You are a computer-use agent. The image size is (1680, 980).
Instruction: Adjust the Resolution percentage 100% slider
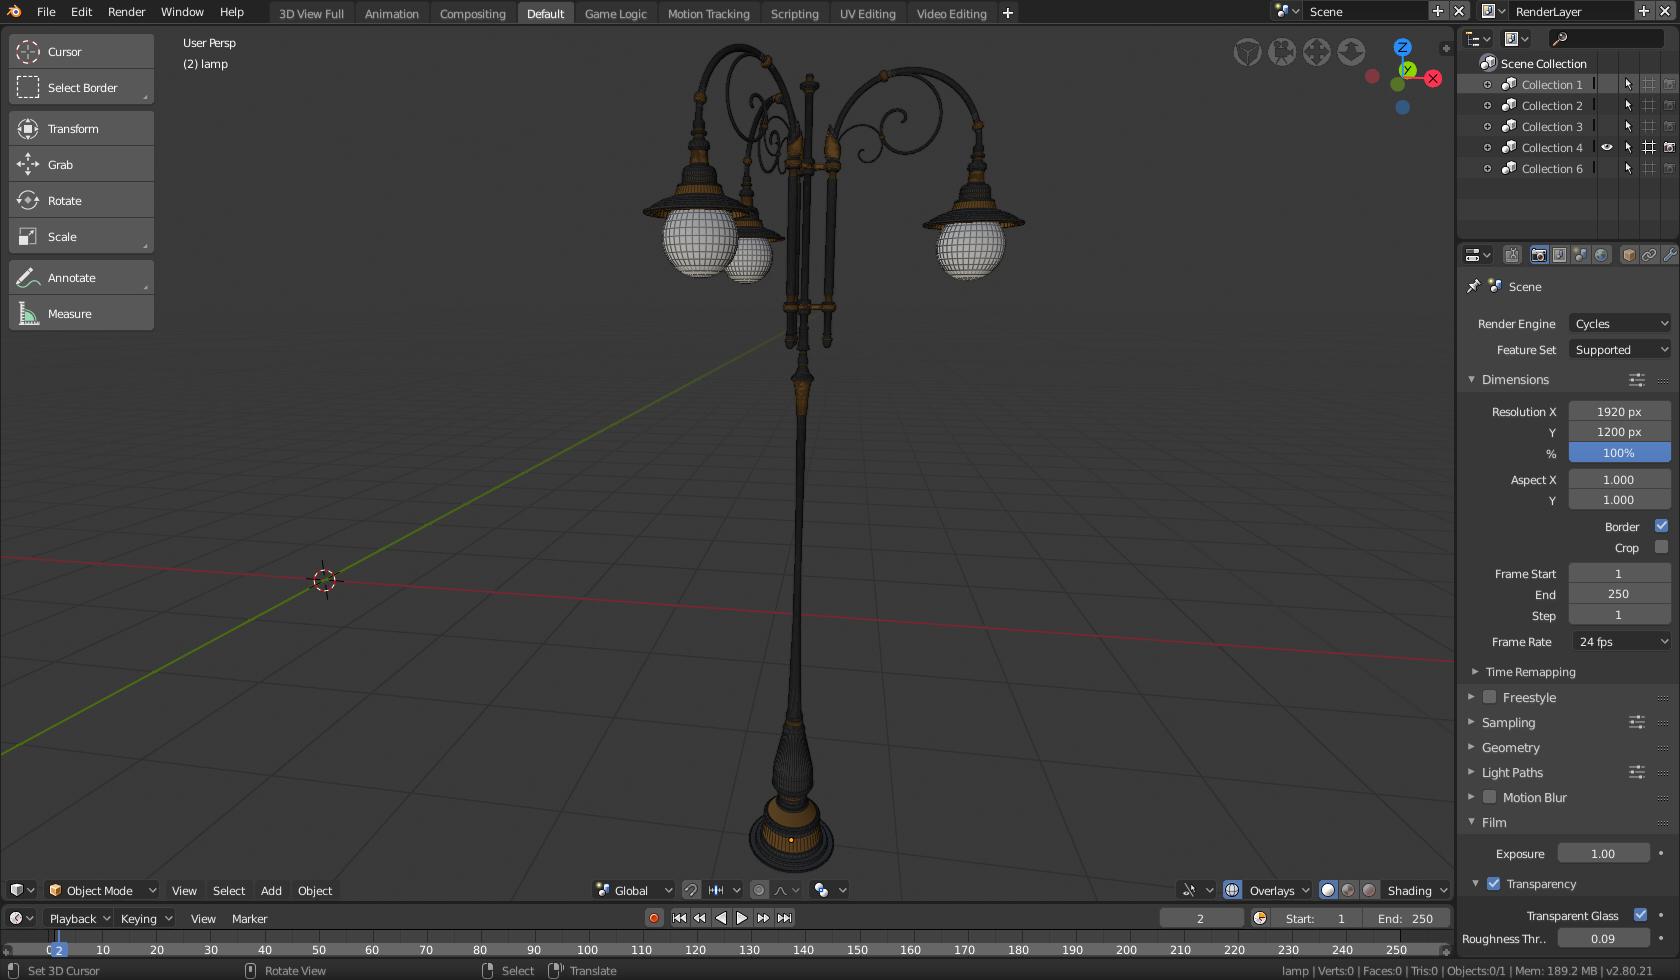pyautogui.click(x=1619, y=453)
